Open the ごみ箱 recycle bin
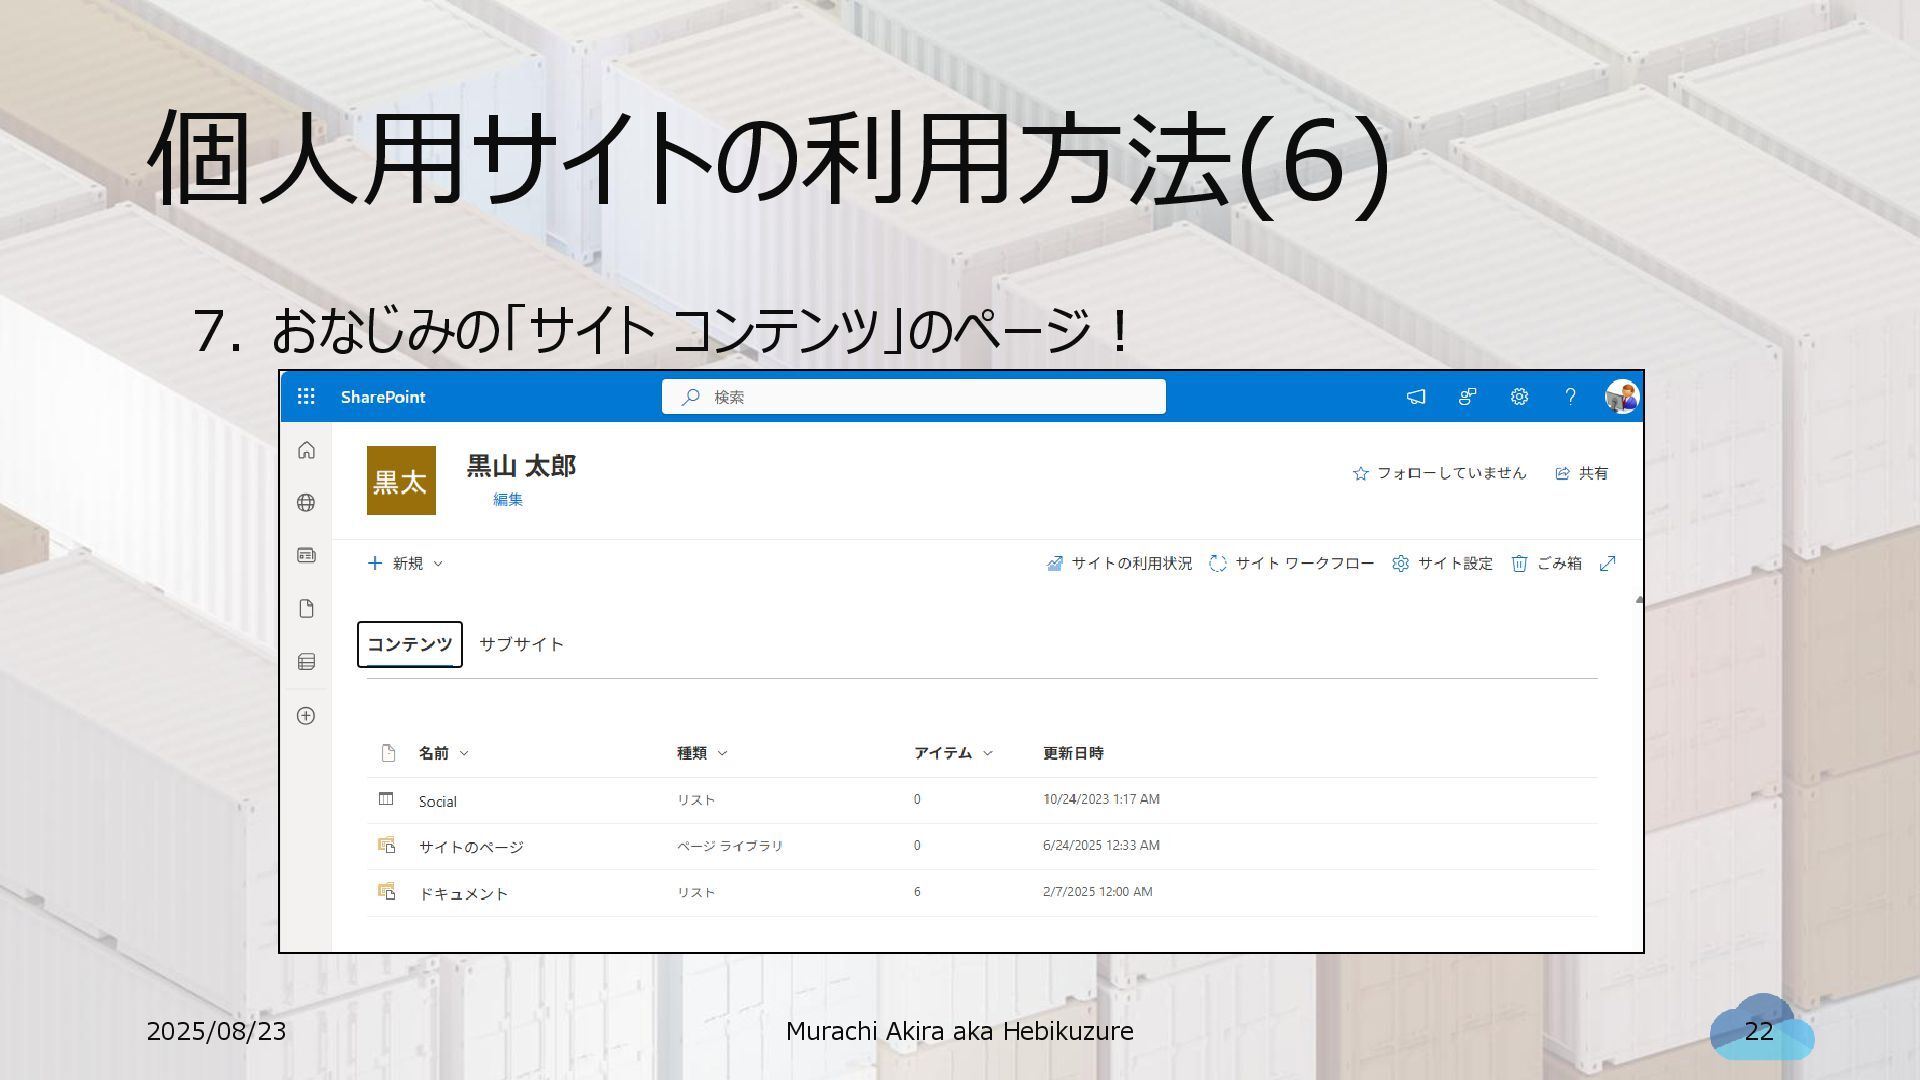Image resolution: width=1920 pixels, height=1080 pixels. [x=1546, y=563]
